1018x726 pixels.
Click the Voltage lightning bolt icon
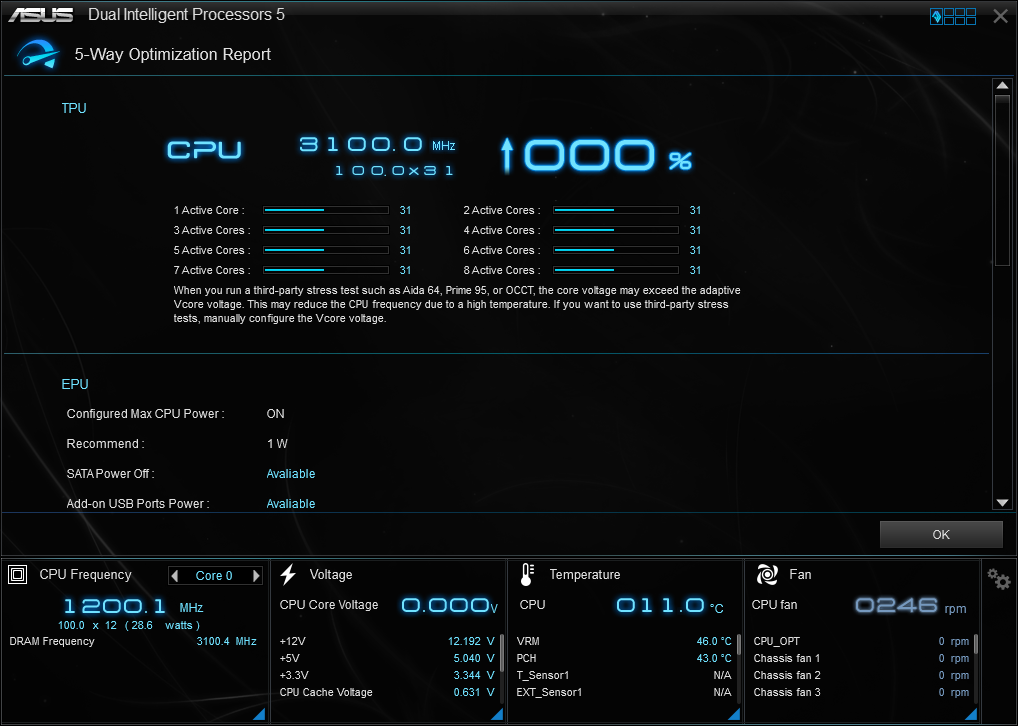coord(288,575)
